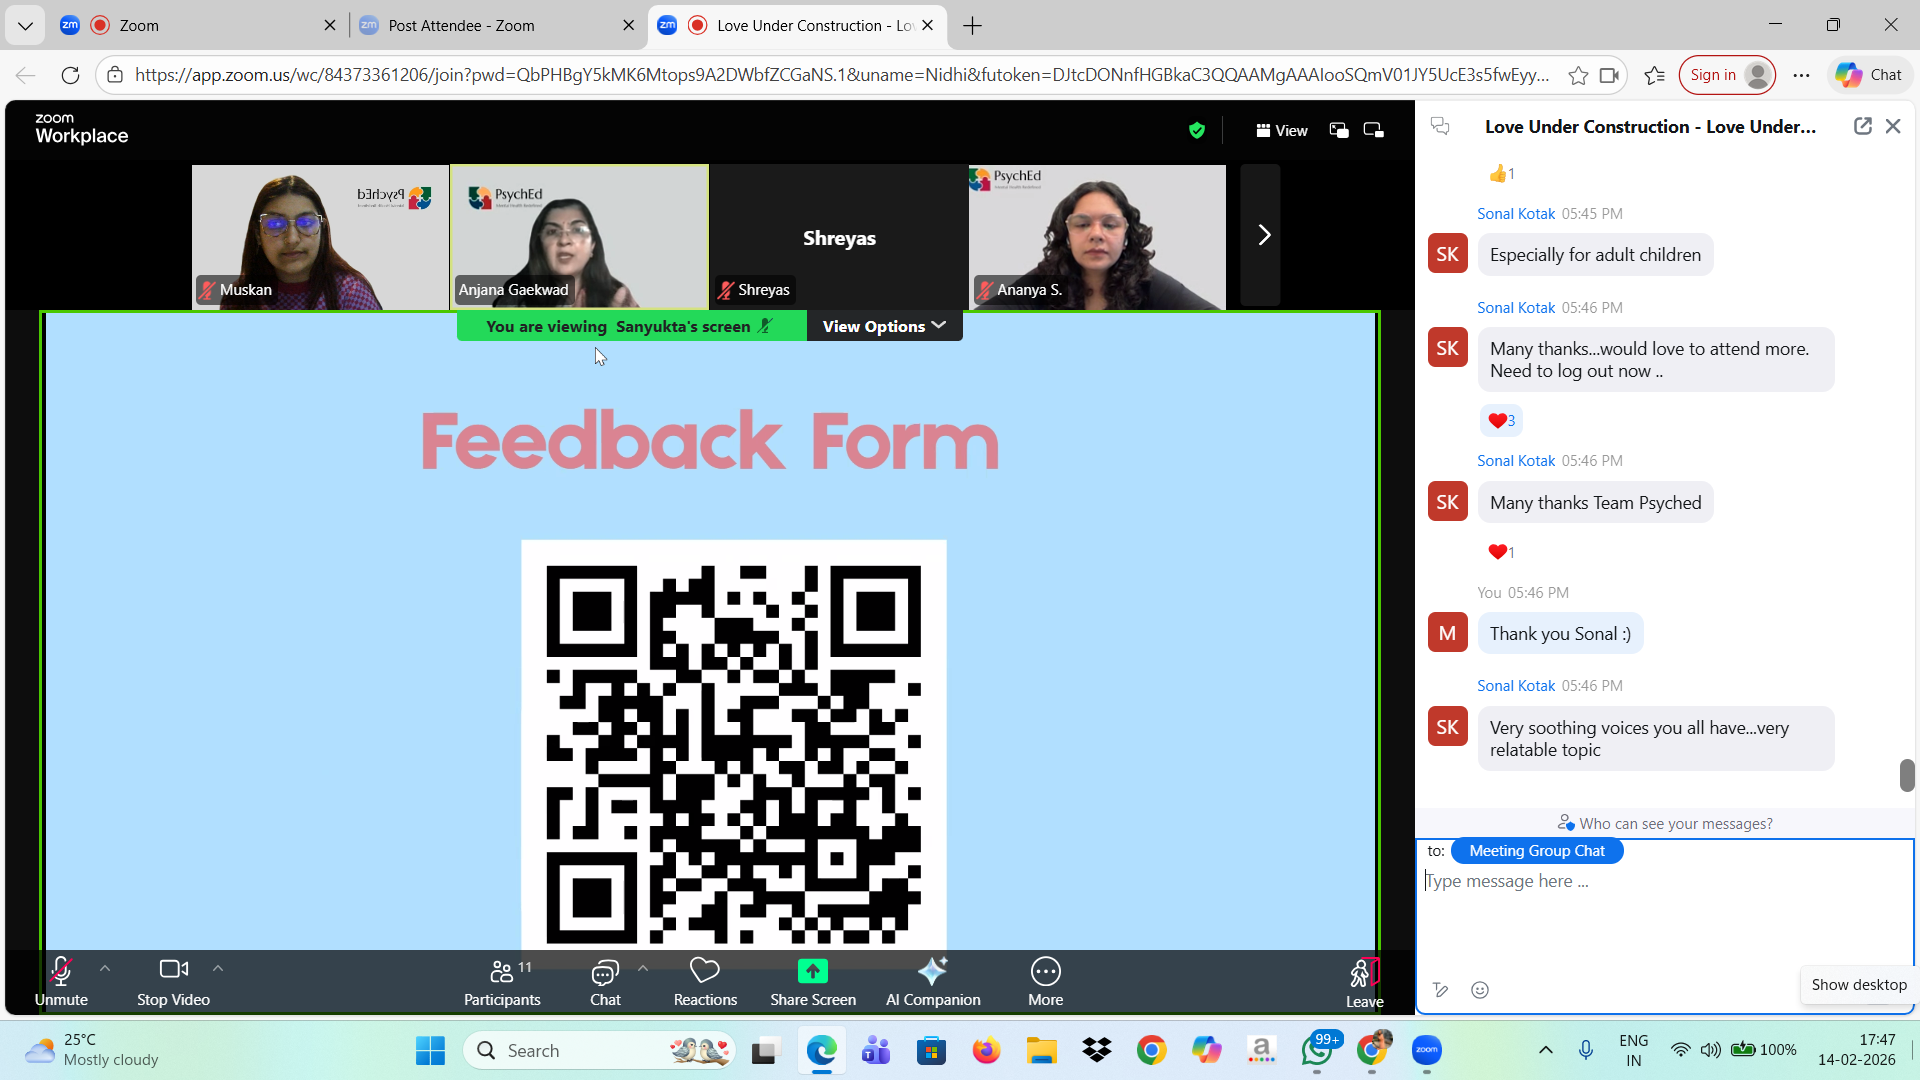Click the AI Companion sparkle icon
The width and height of the screenshot is (1920, 1080).
[x=932, y=971]
